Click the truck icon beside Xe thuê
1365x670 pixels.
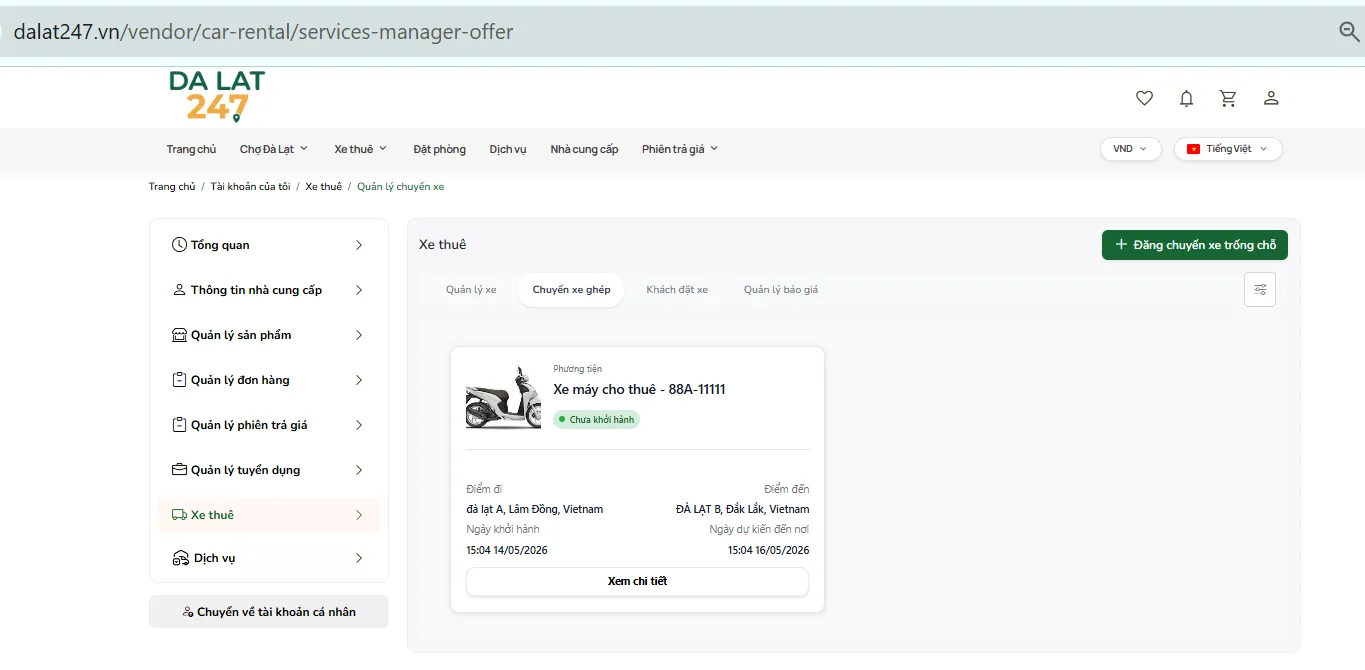(x=179, y=515)
